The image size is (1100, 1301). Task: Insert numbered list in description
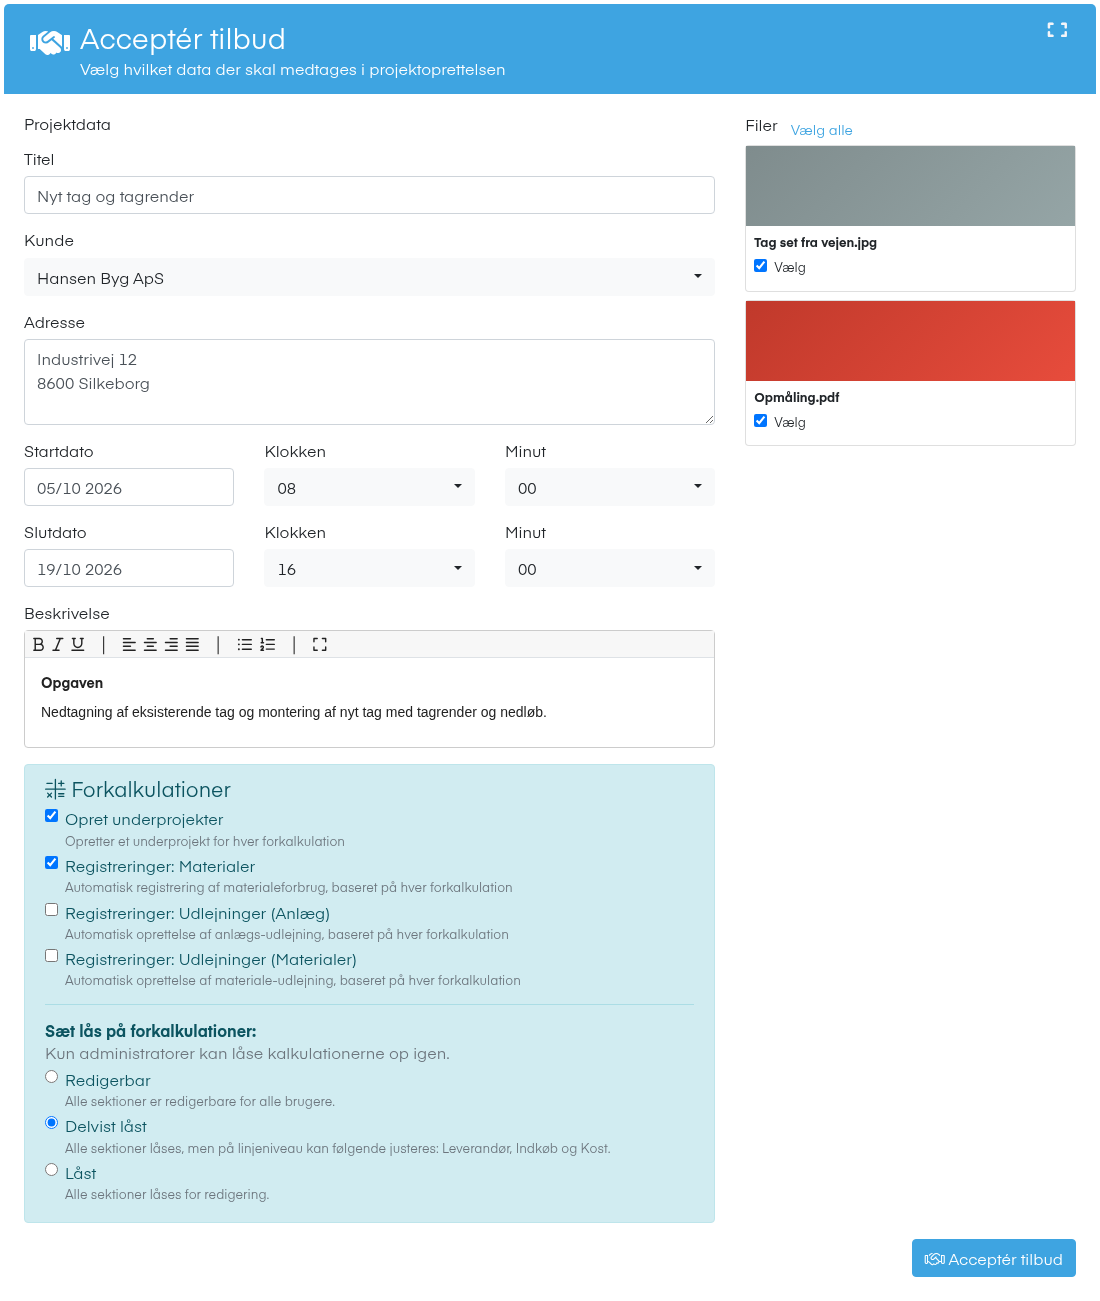(268, 645)
